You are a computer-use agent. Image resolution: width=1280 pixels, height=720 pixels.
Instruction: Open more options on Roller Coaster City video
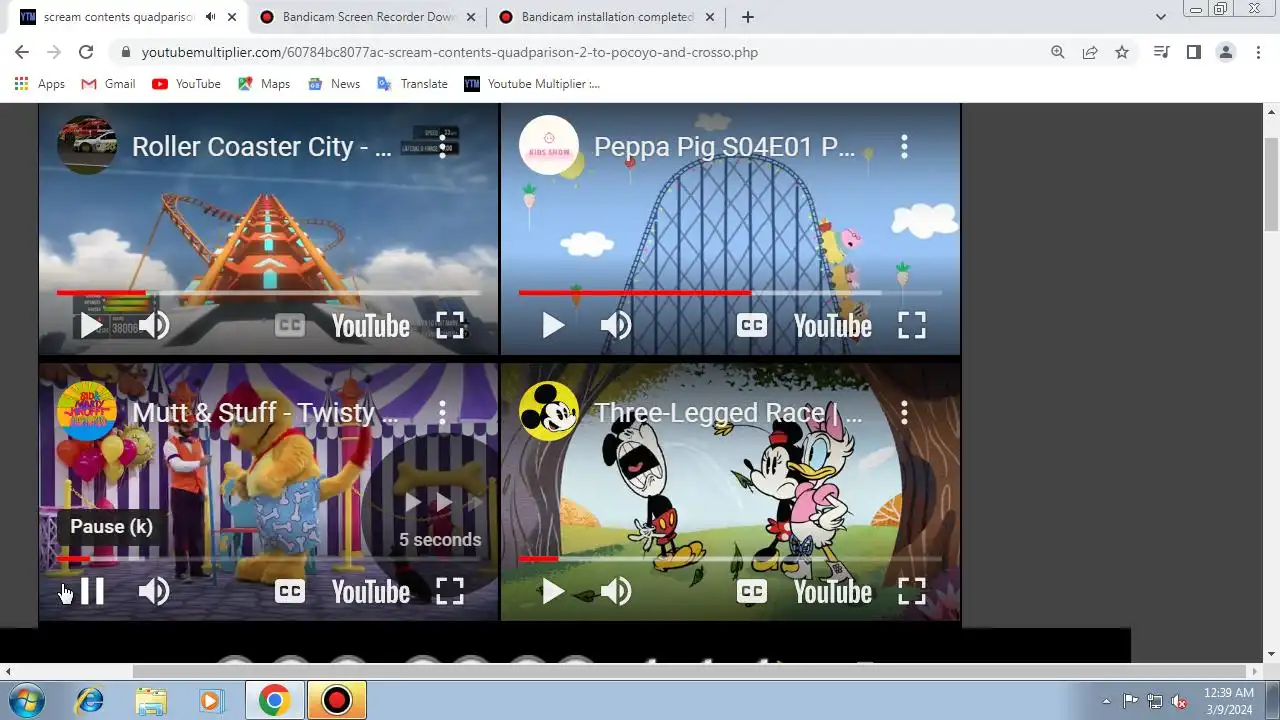pos(442,147)
